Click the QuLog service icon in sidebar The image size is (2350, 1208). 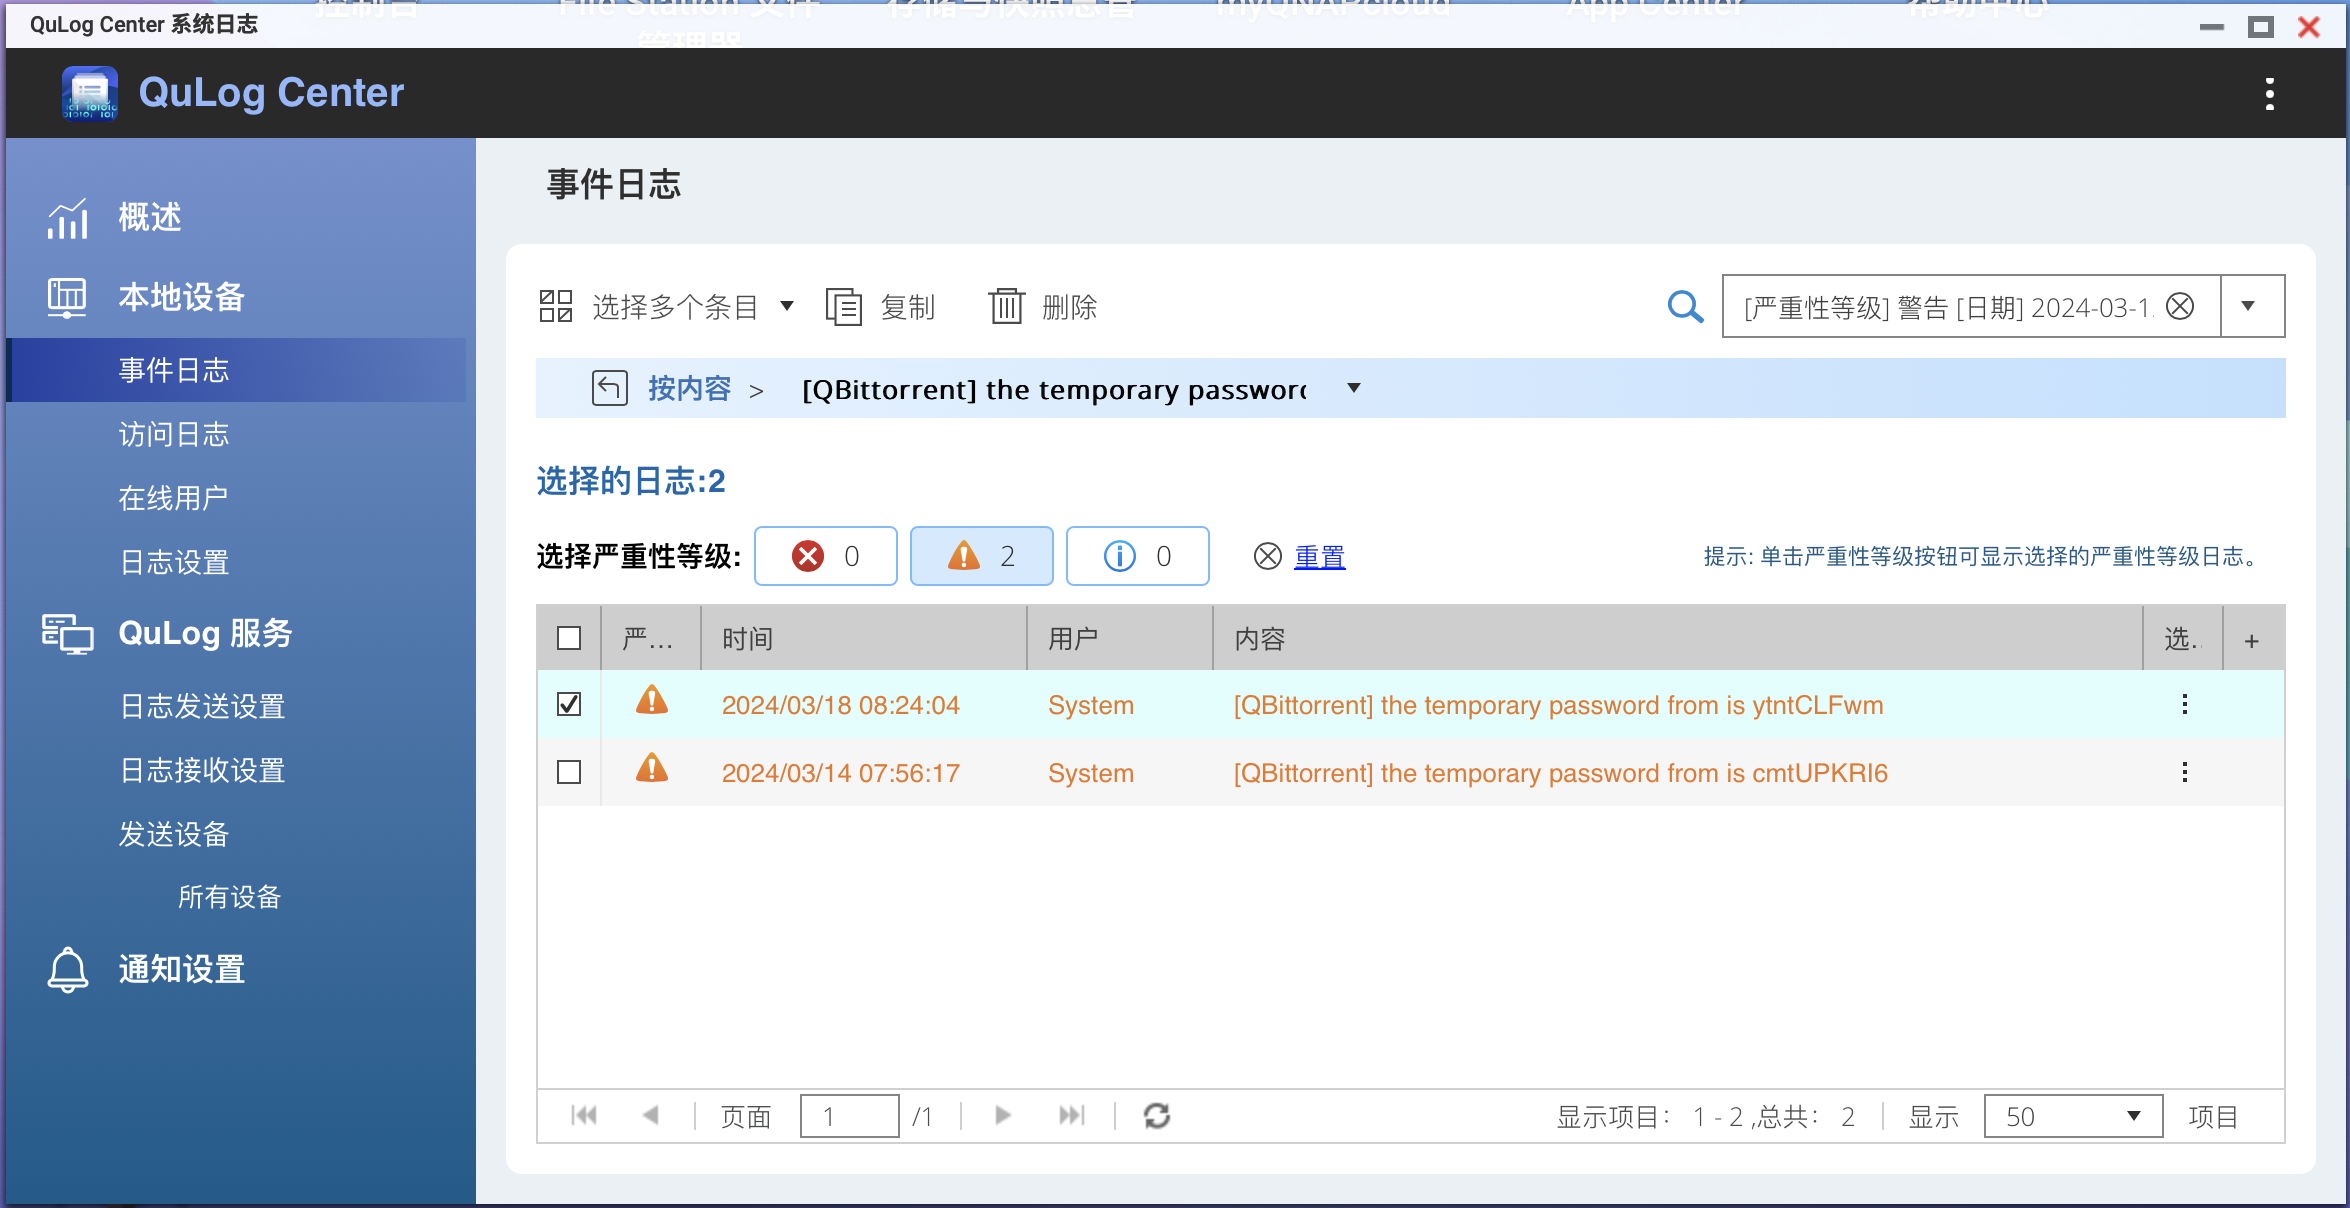(x=67, y=634)
